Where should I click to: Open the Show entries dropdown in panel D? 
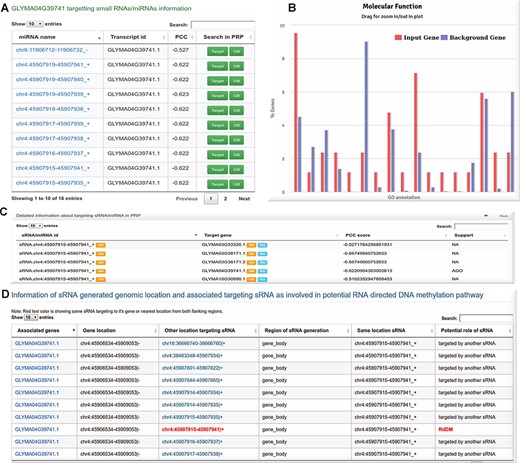click(31, 317)
